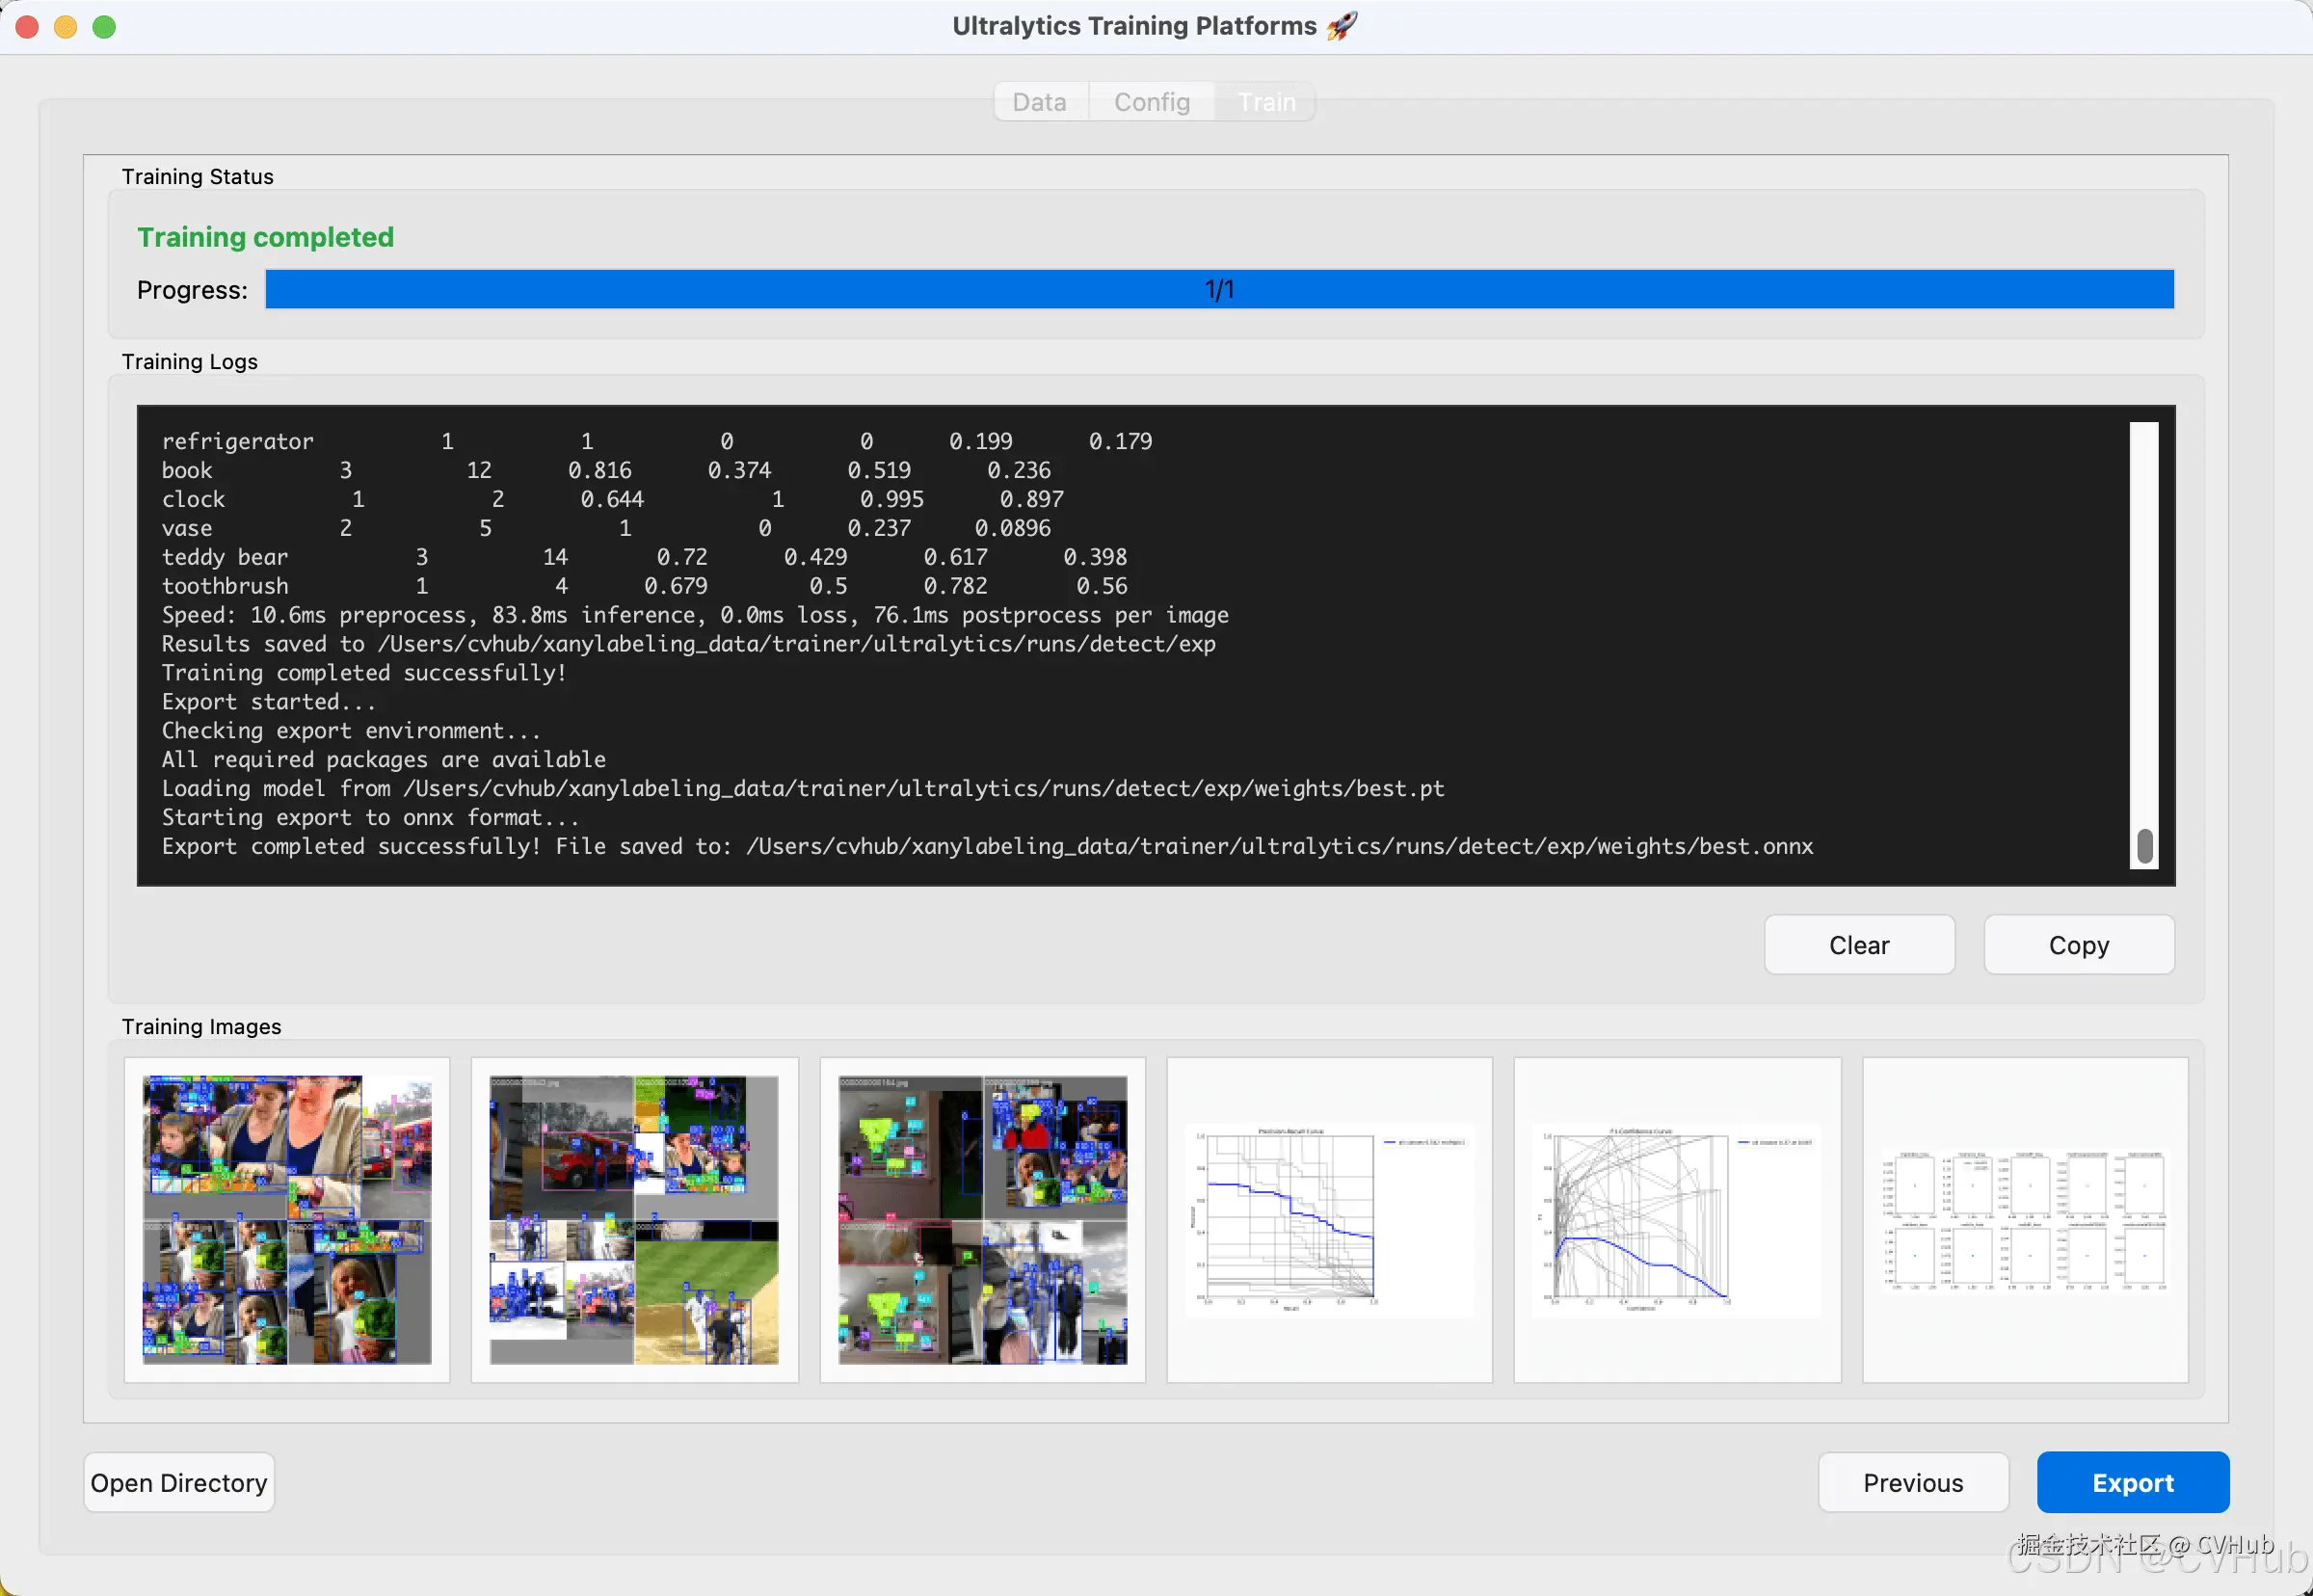Open the third training batch mosaic thumbnail

coord(982,1220)
